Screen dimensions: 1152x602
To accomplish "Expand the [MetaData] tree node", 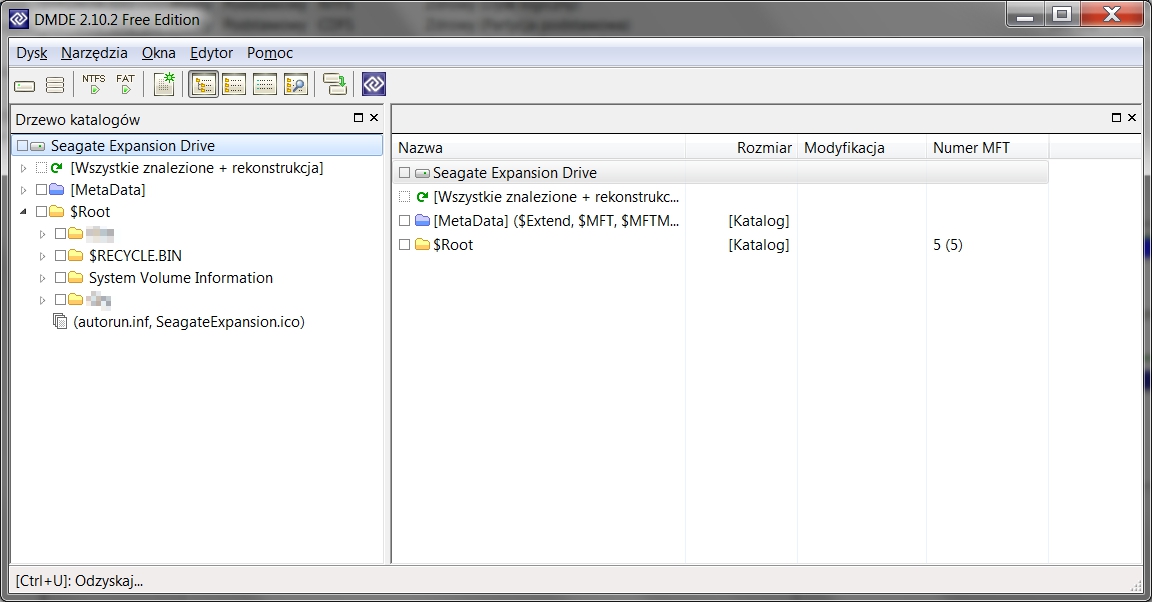I will (x=24, y=190).
